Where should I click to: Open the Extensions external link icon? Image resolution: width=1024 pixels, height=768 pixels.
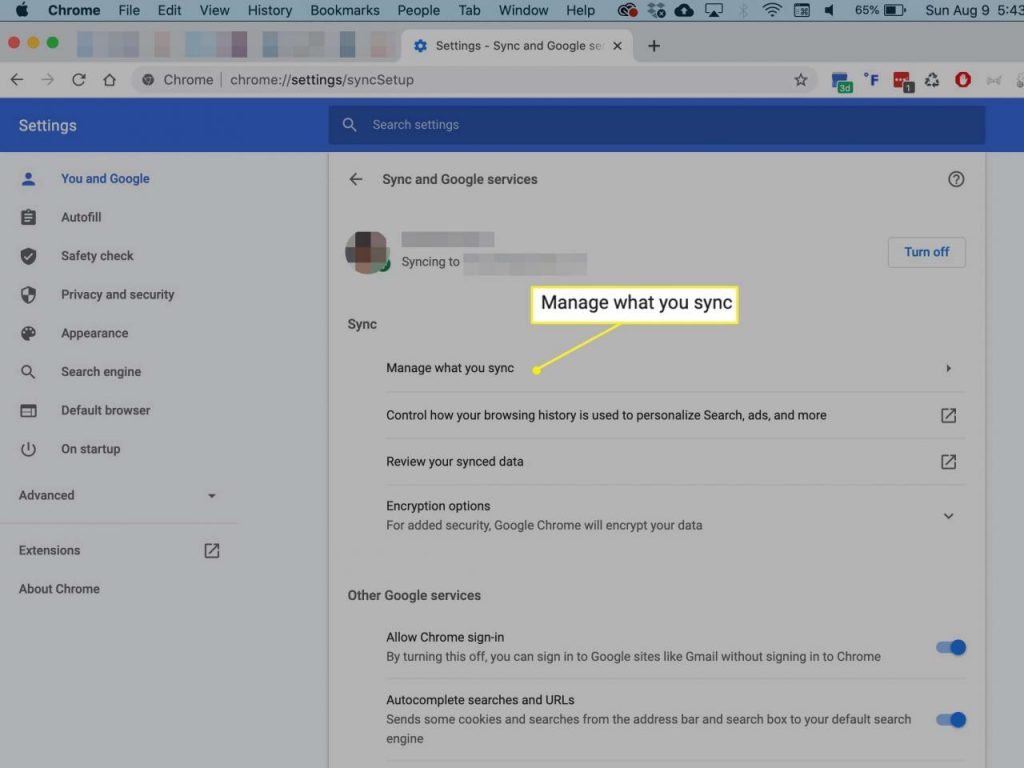click(211, 551)
